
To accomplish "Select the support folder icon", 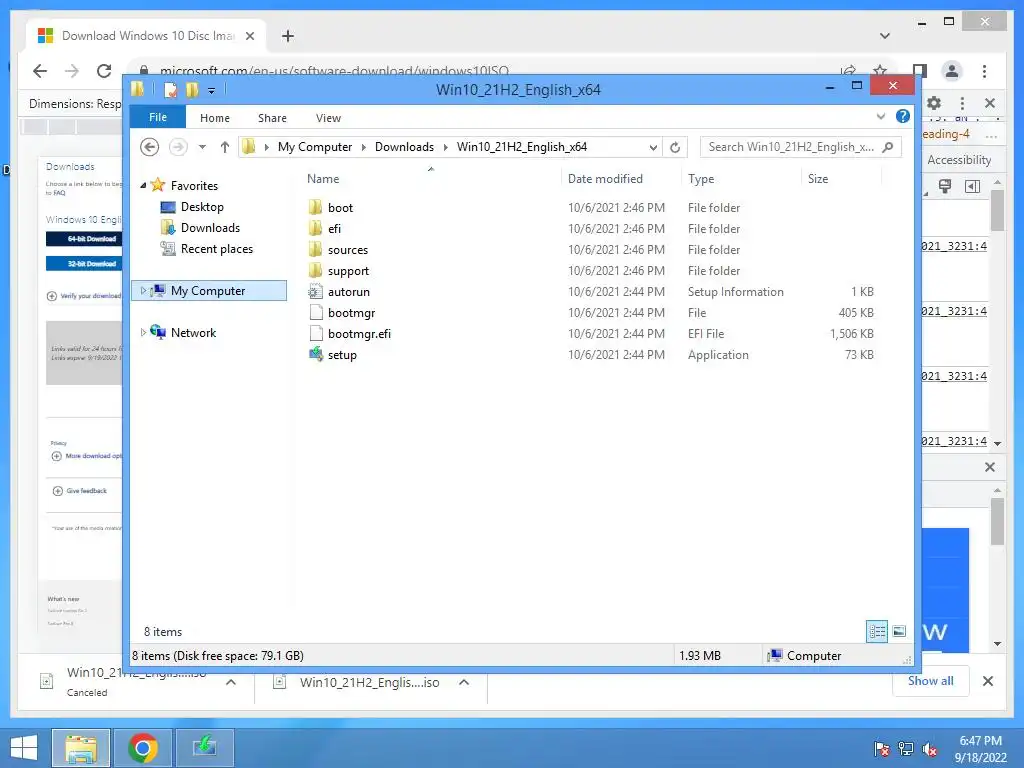I will [315, 270].
